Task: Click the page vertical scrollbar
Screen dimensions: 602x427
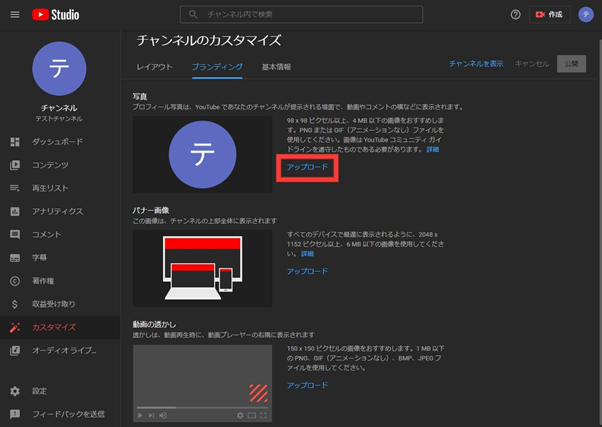Action: [600, 230]
